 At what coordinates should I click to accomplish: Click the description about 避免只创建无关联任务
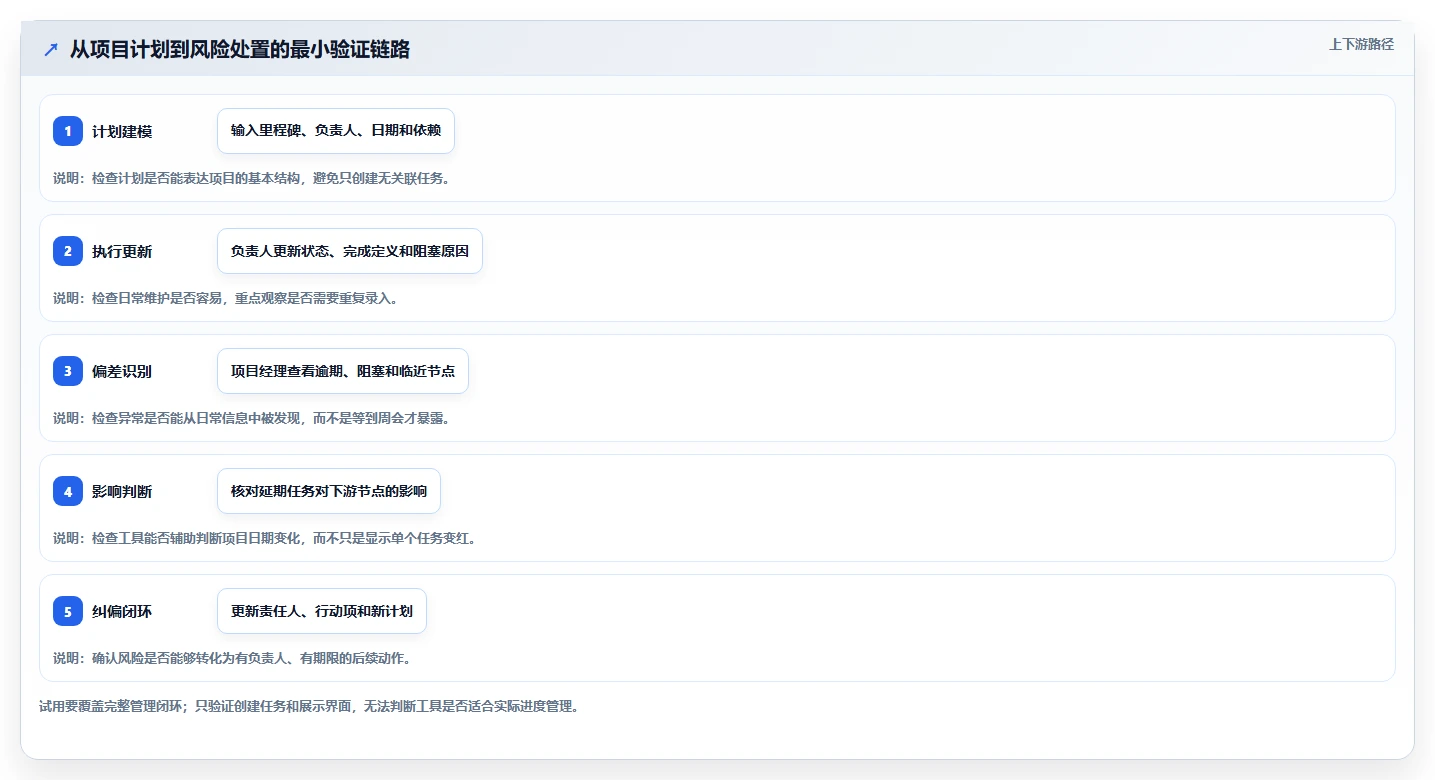coord(251,178)
